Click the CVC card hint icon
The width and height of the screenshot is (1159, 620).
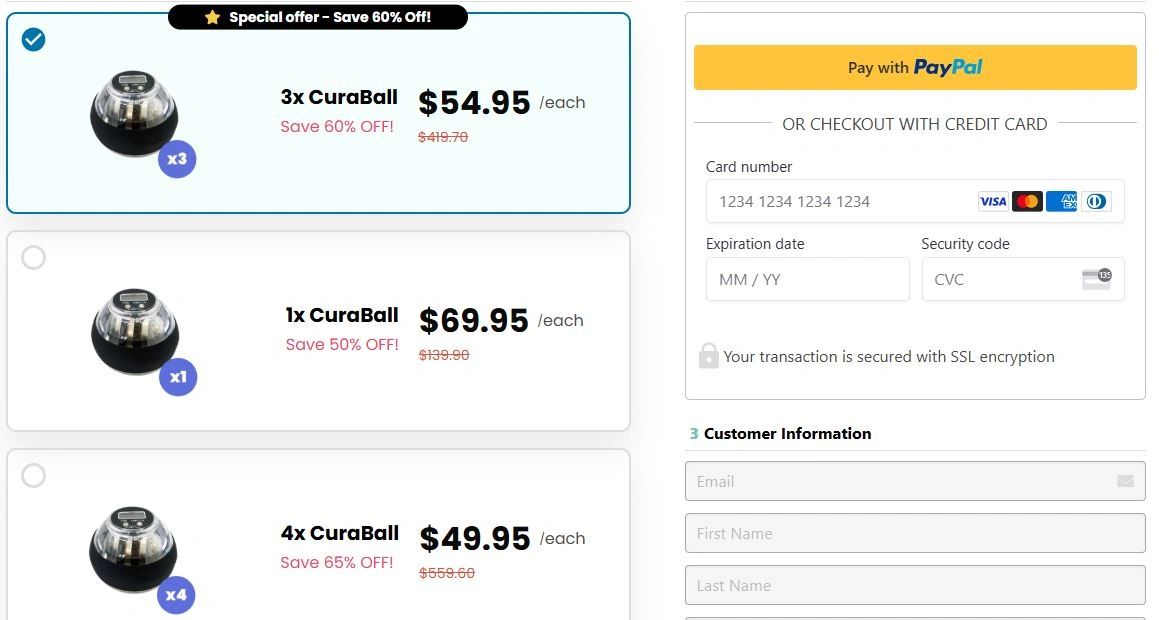[x=1096, y=279]
